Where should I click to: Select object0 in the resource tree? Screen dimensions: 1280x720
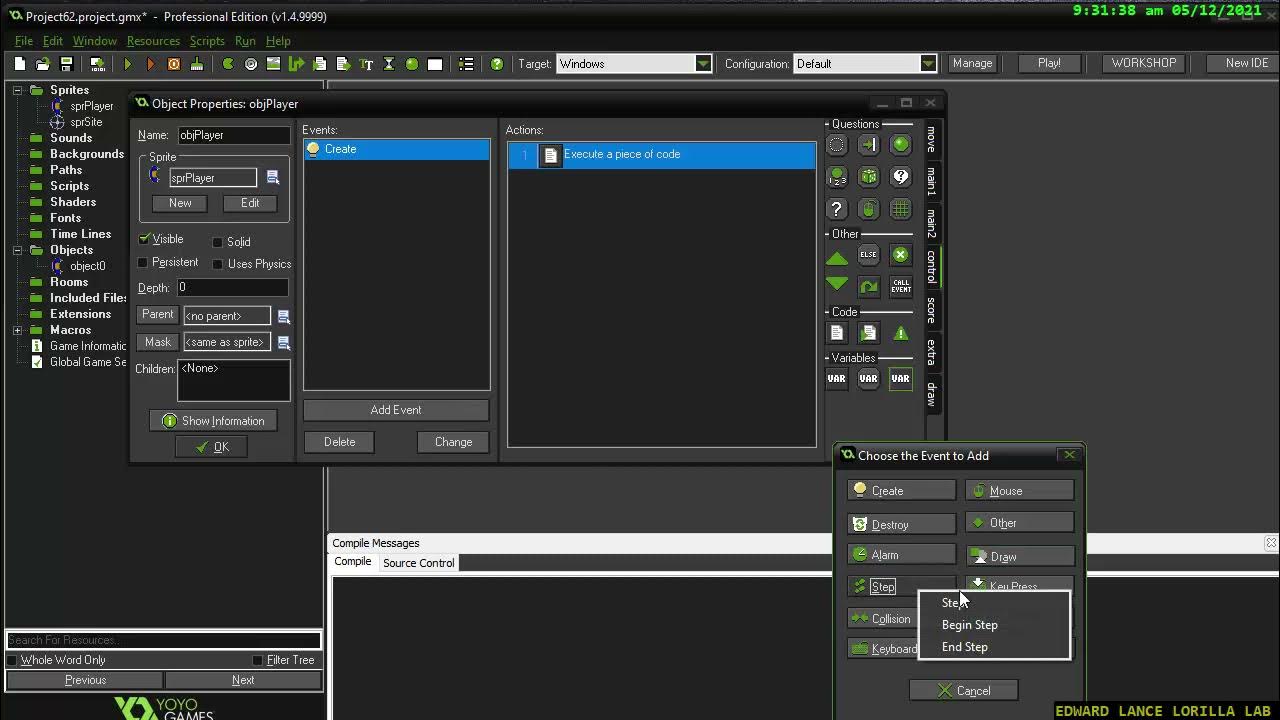(87, 266)
